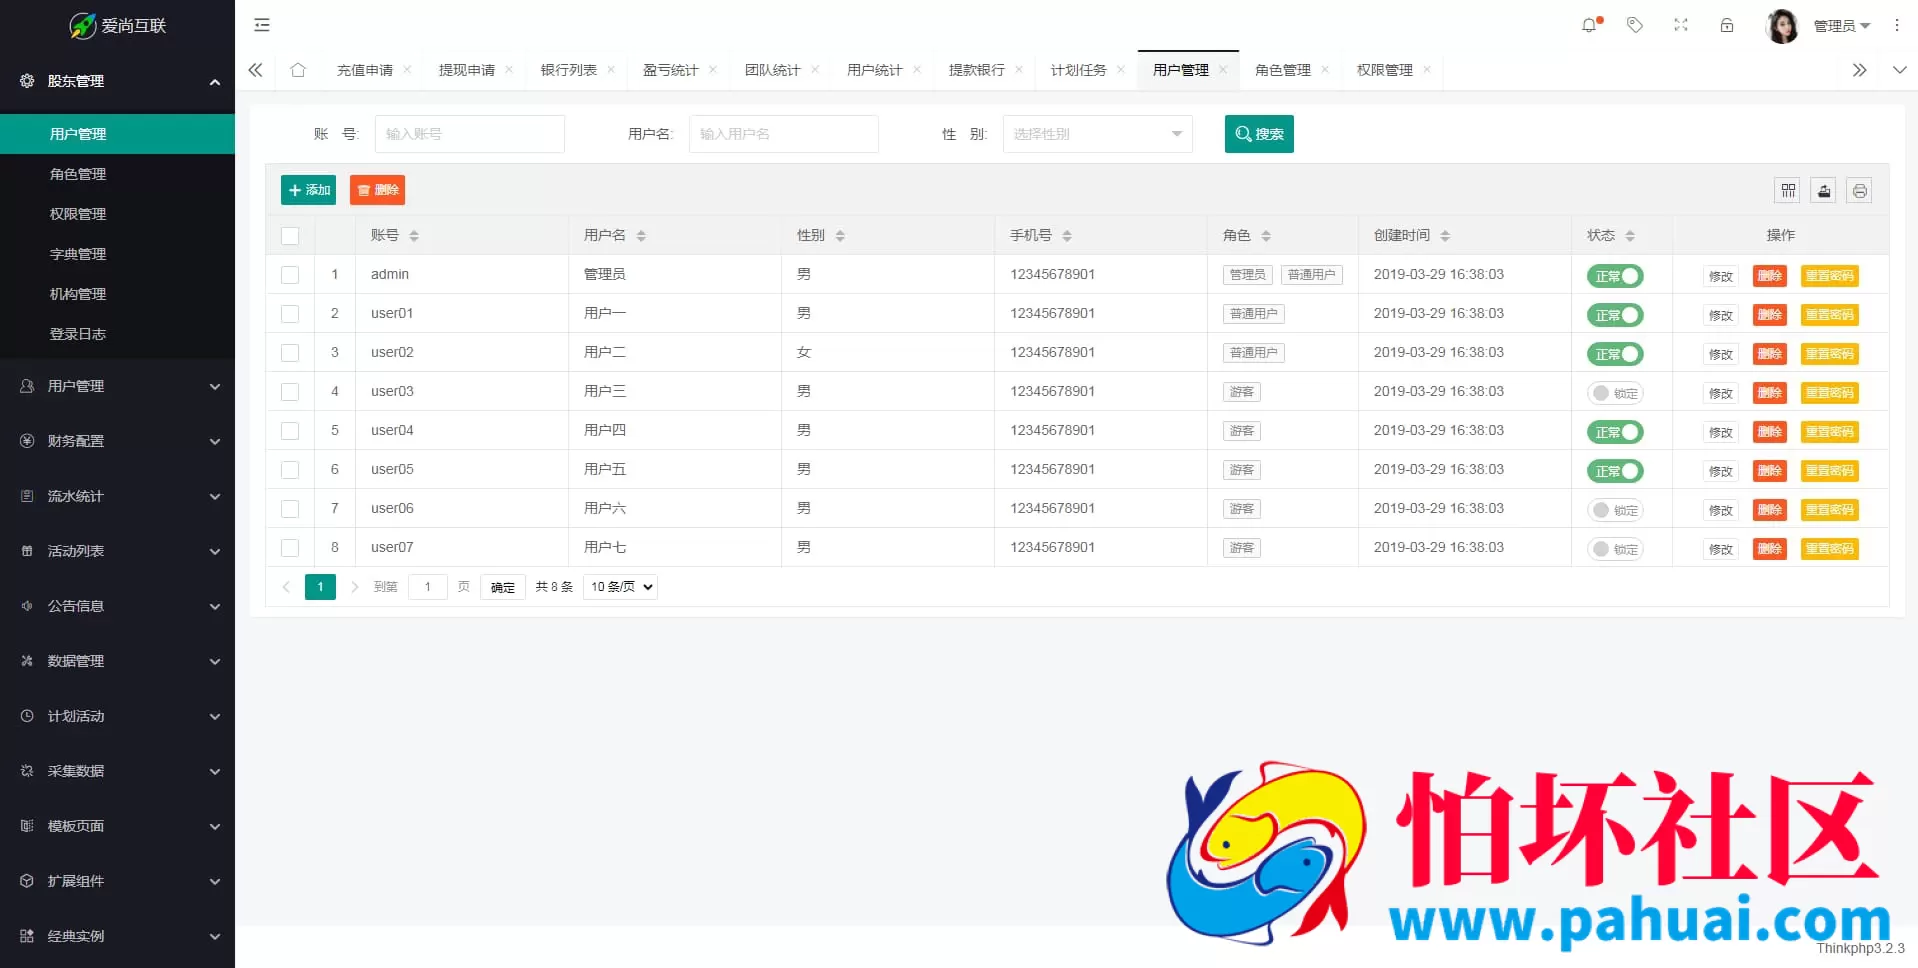Open the 盈亏统计 tab
1918x968 pixels.
[x=671, y=70]
